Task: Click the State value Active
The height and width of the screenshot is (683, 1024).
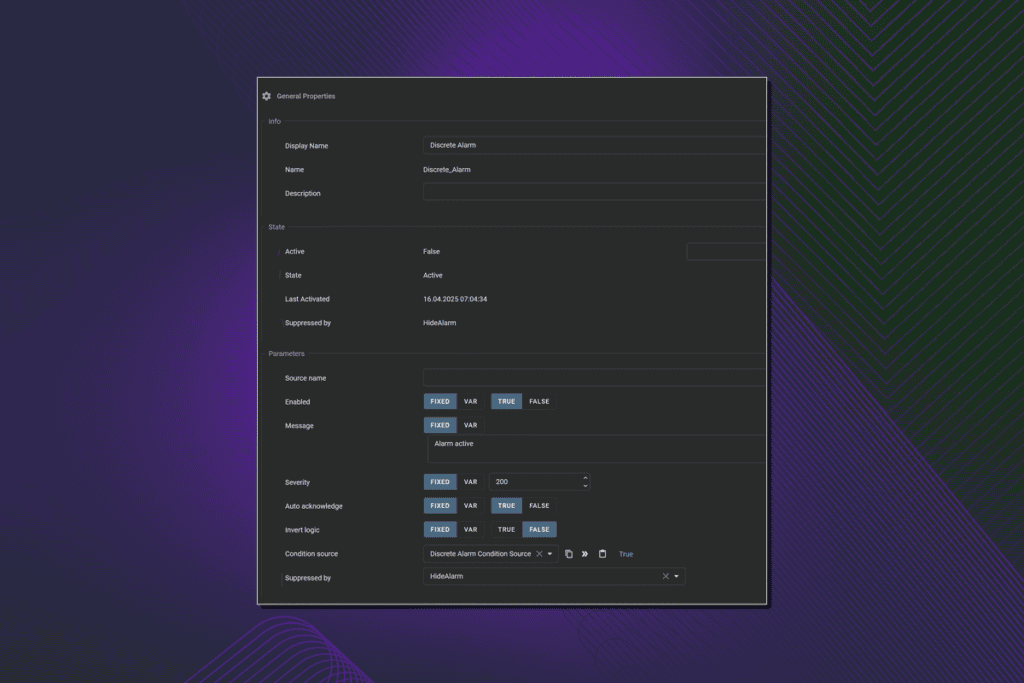Action: click(x=432, y=275)
